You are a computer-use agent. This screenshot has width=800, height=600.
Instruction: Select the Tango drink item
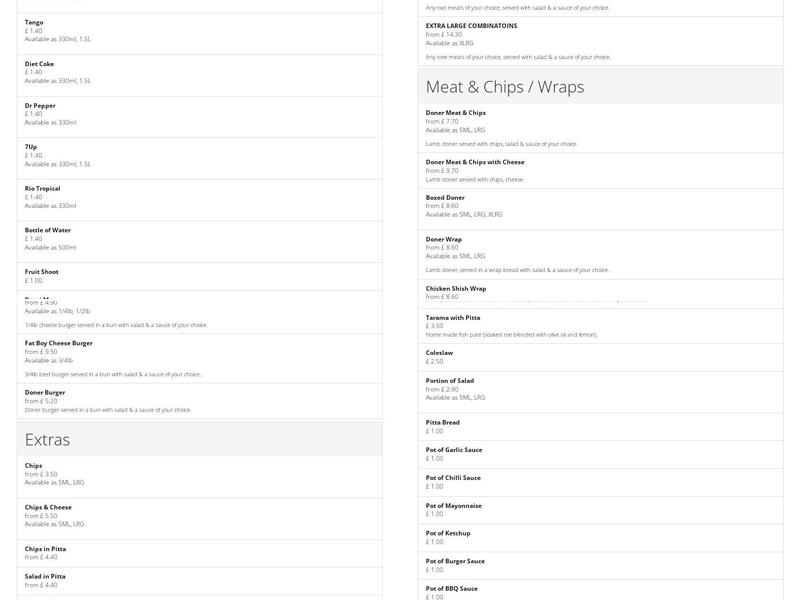pos(34,22)
